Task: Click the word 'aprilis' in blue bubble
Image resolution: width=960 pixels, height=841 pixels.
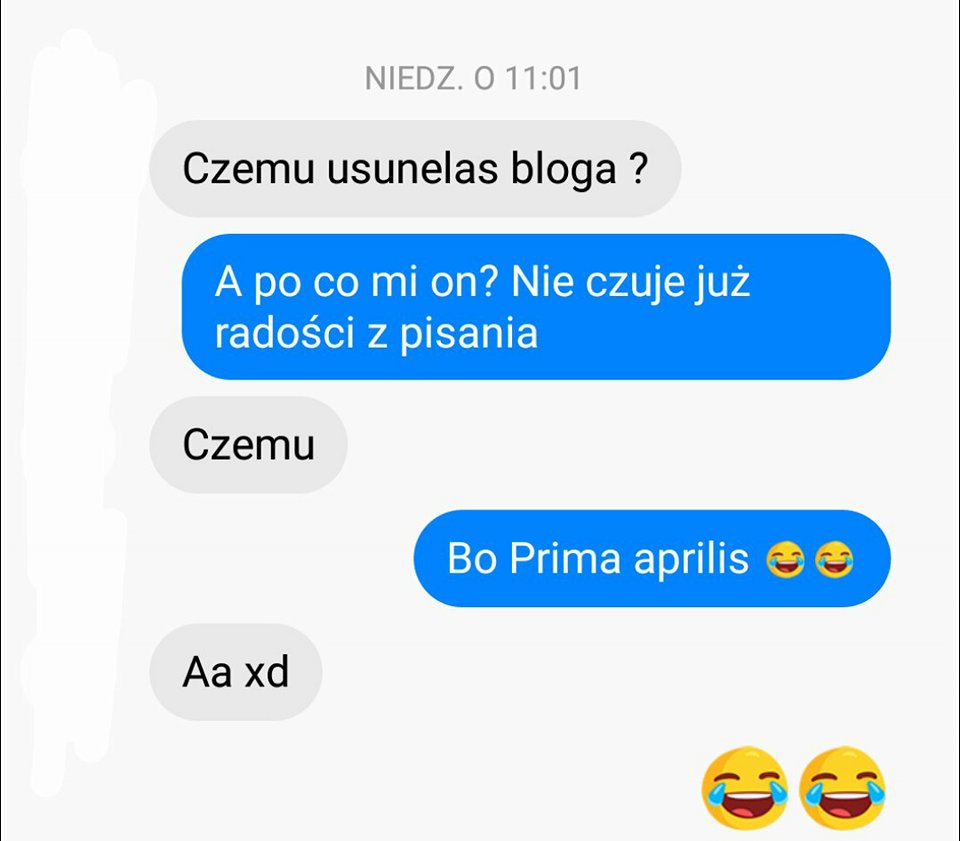Action: [x=691, y=559]
